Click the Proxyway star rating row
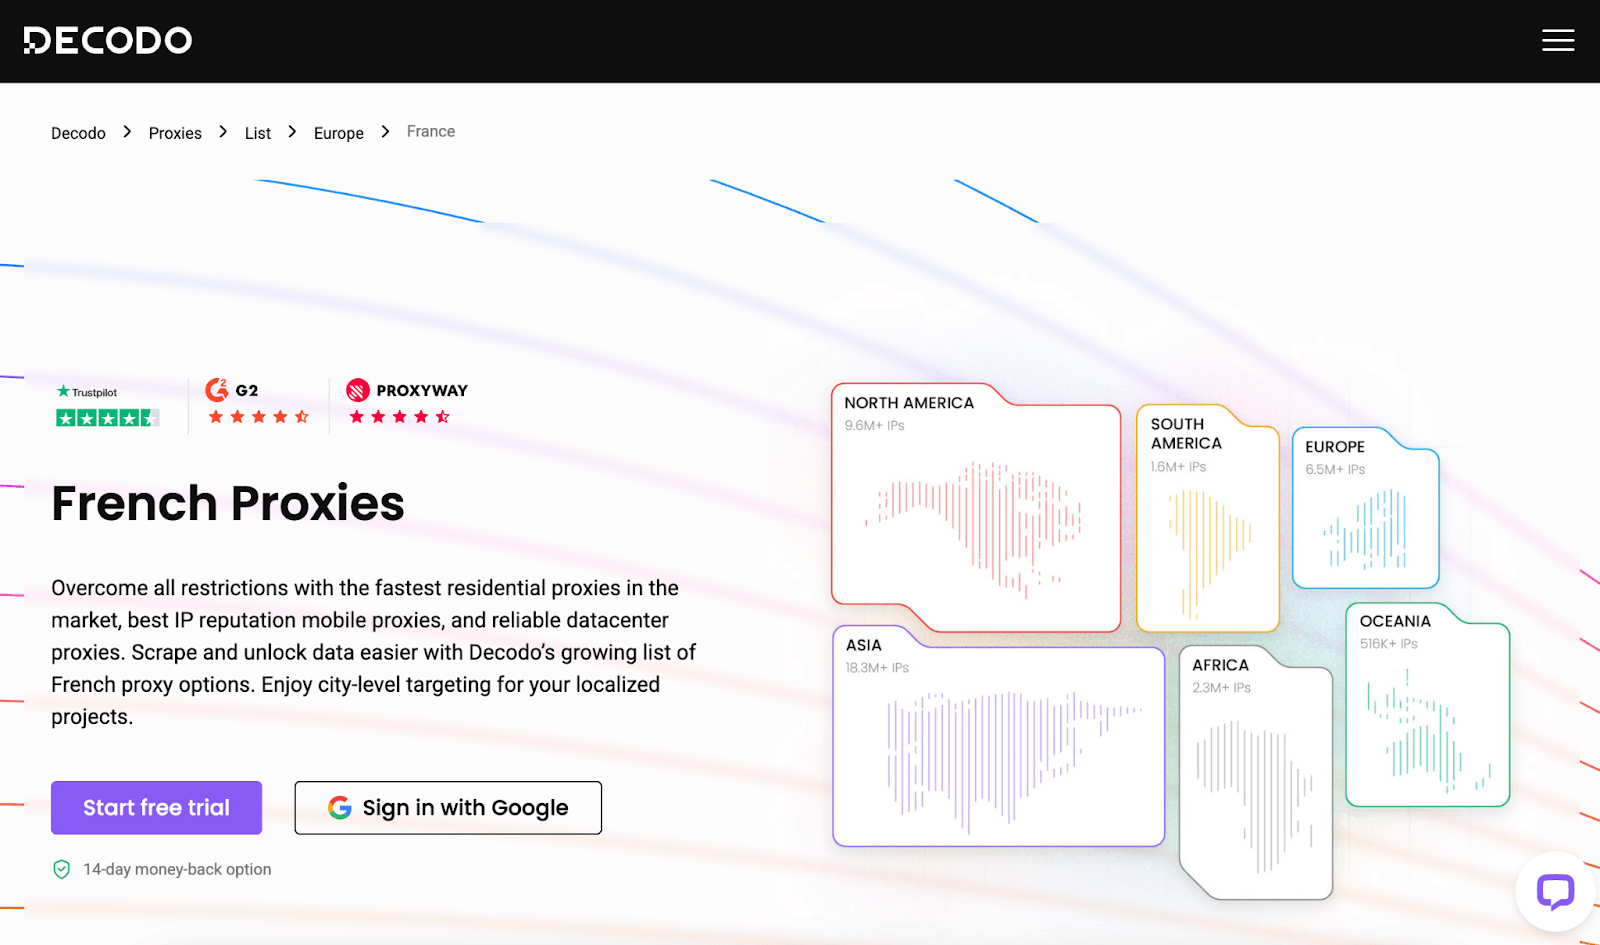1600x945 pixels. click(x=399, y=416)
